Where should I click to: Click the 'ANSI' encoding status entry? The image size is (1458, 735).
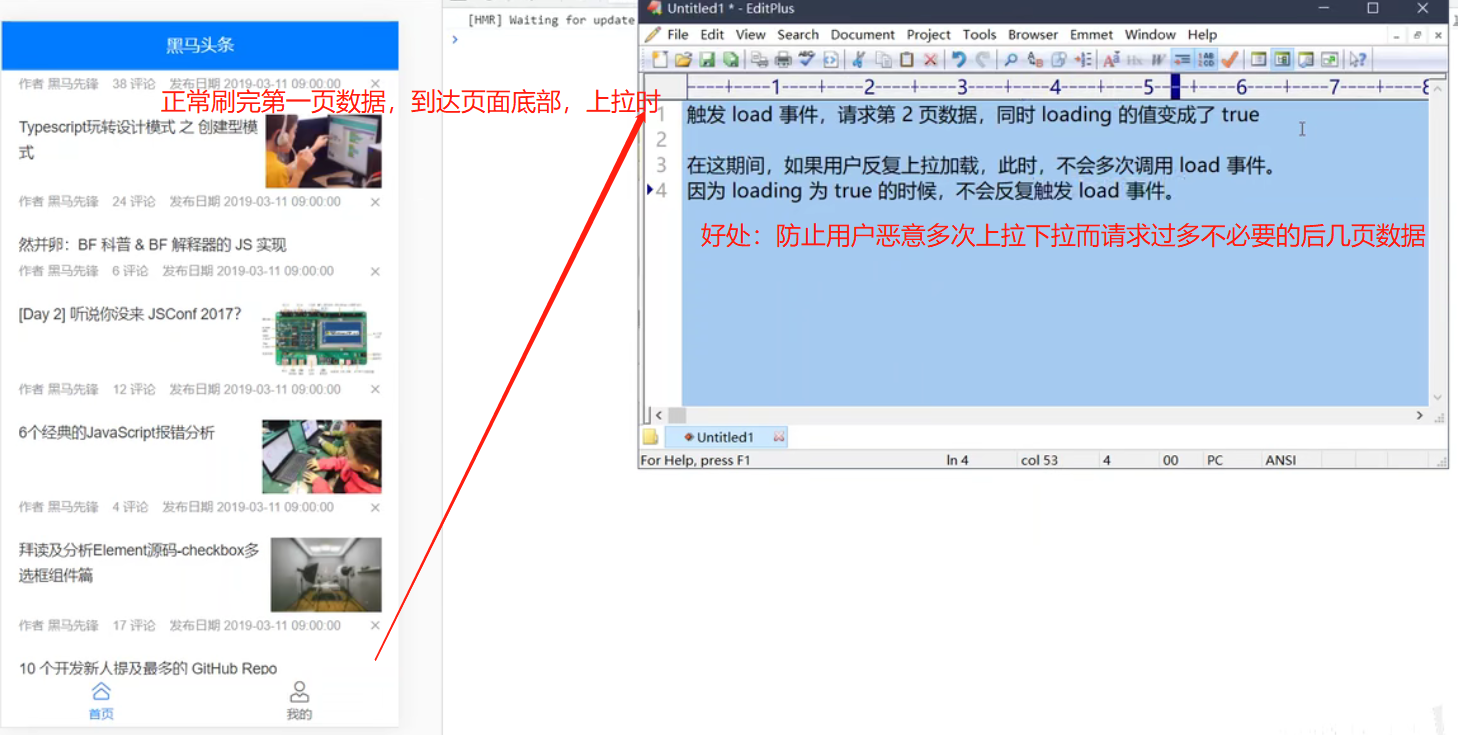pyautogui.click(x=1280, y=460)
